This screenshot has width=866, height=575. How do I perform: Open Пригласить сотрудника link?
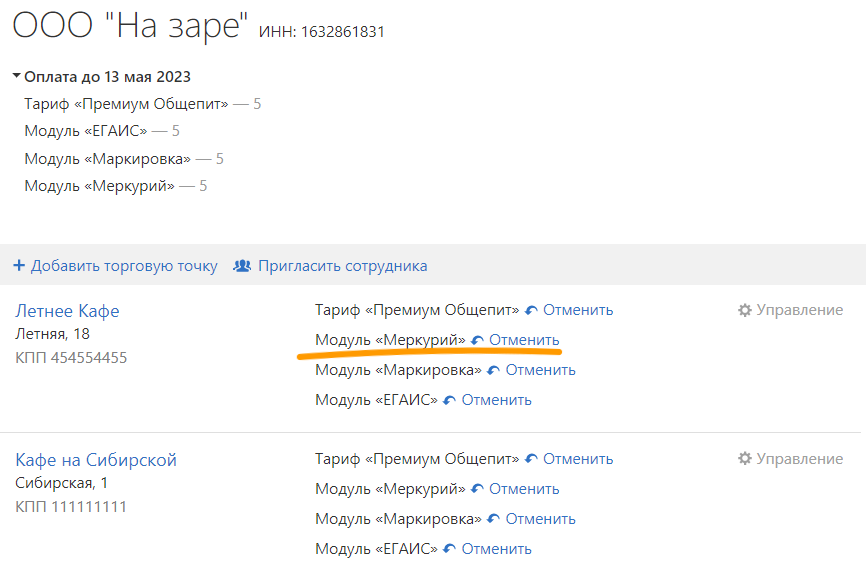coord(342,266)
